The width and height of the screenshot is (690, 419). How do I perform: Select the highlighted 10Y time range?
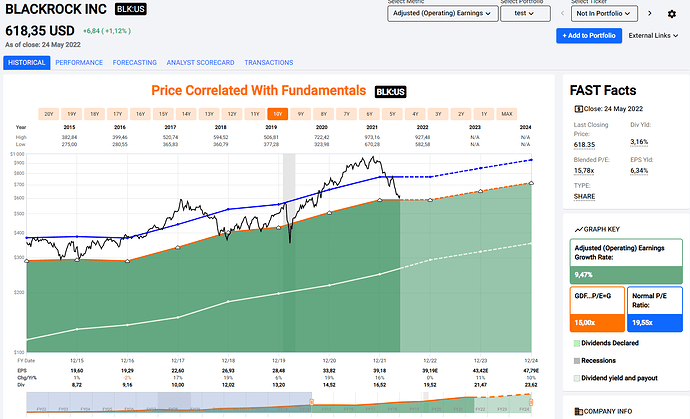(x=278, y=114)
